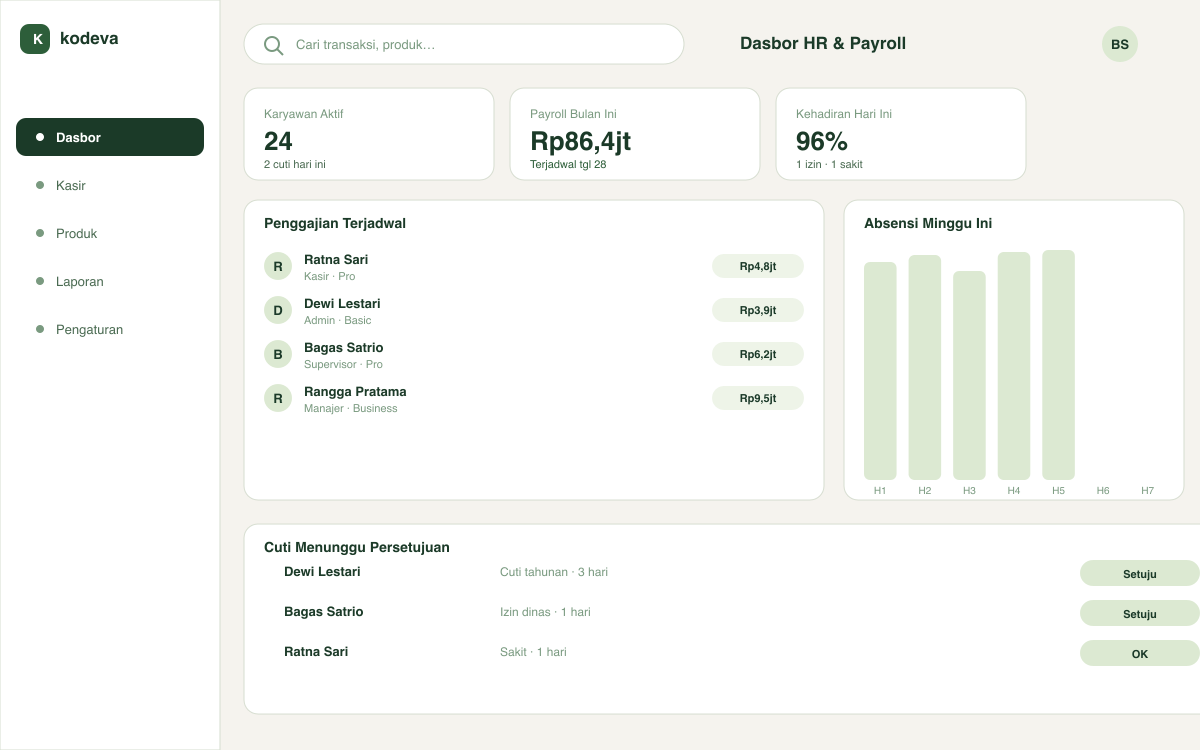The width and height of the screenshot is (1200, 750).
Task: Approve Dewi Lestari's leave with Setuju
Action: click(1139, 573)
